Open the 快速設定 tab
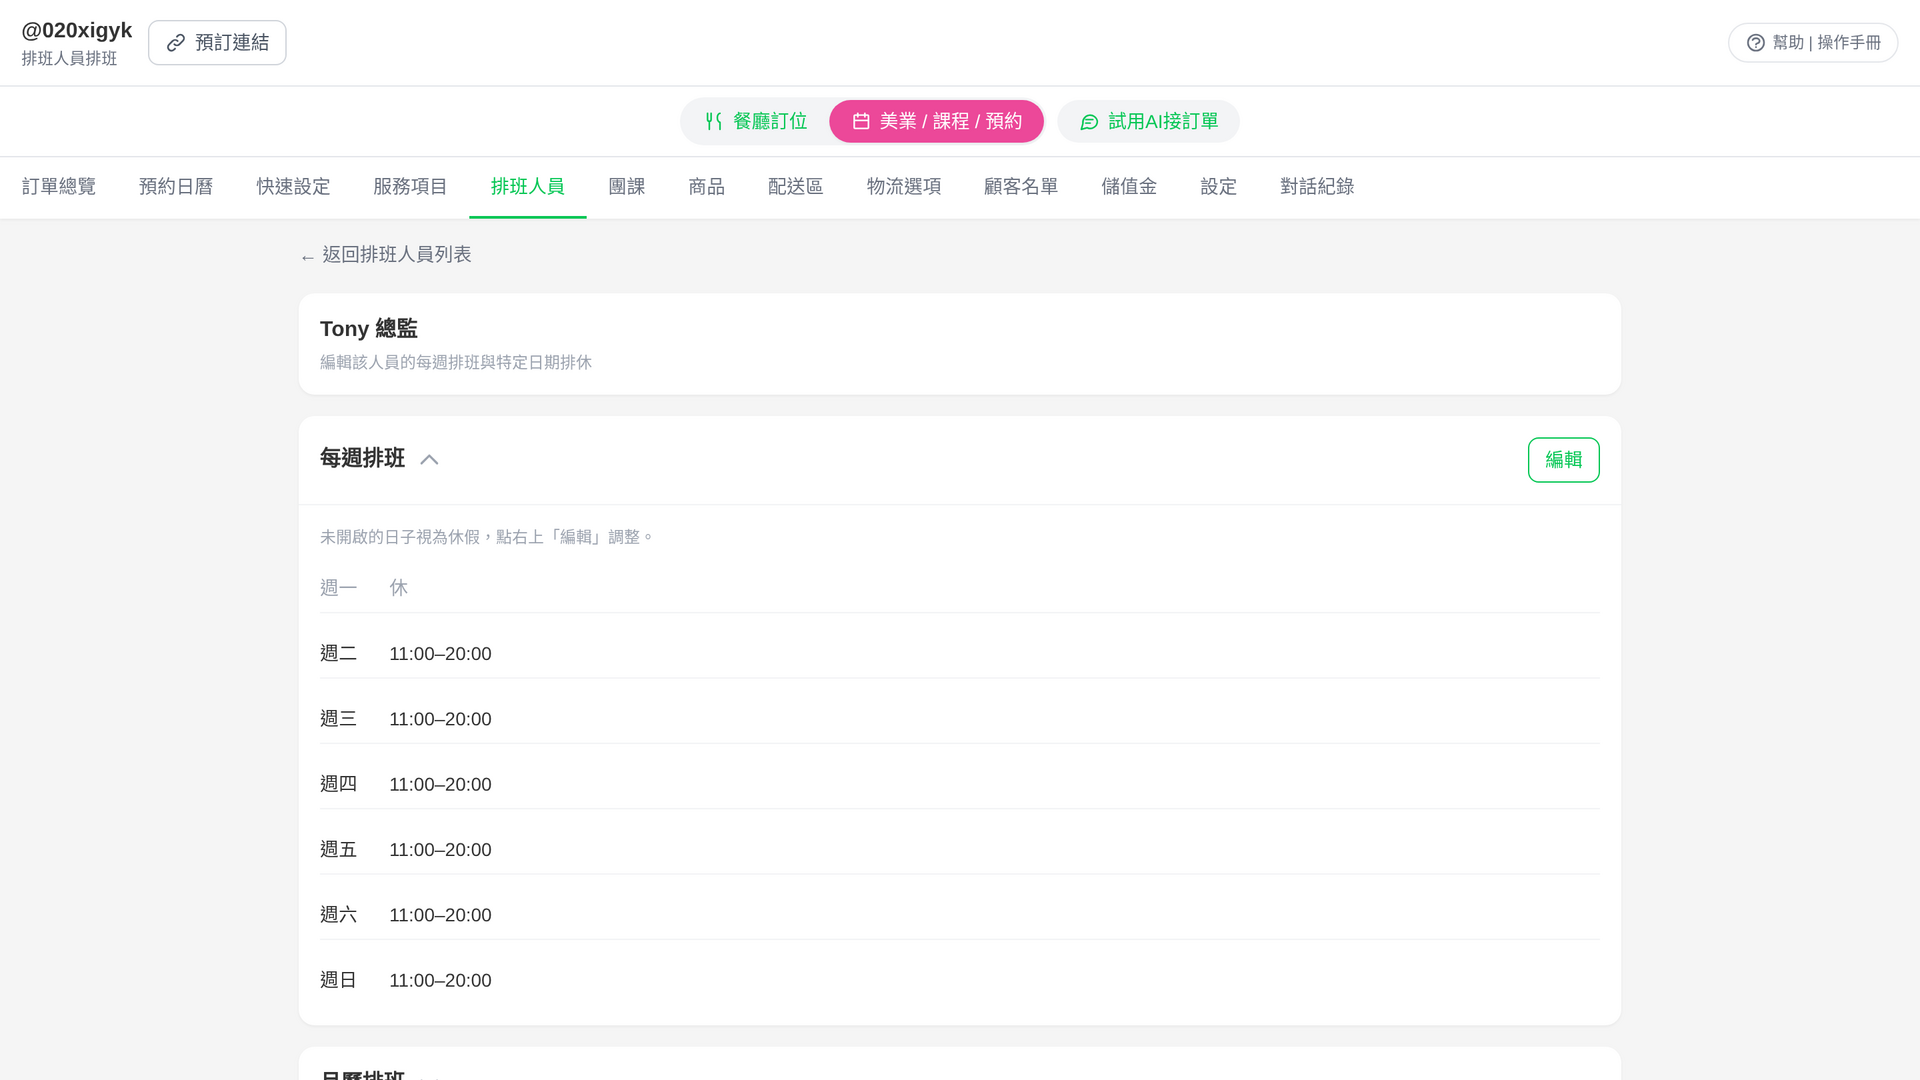Screen dimensions: 1920x1080 tap(293, 187)
